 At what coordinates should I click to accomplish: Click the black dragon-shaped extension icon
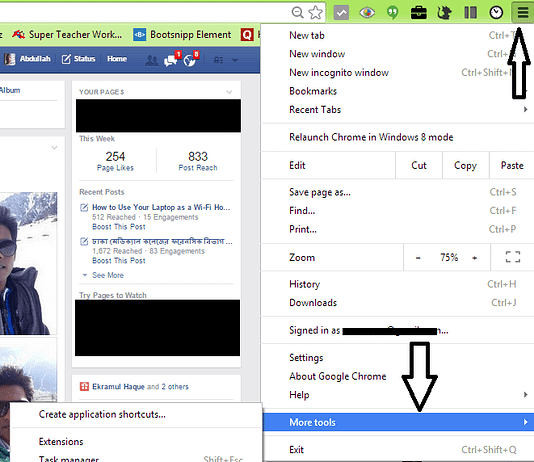click(444, 13)
